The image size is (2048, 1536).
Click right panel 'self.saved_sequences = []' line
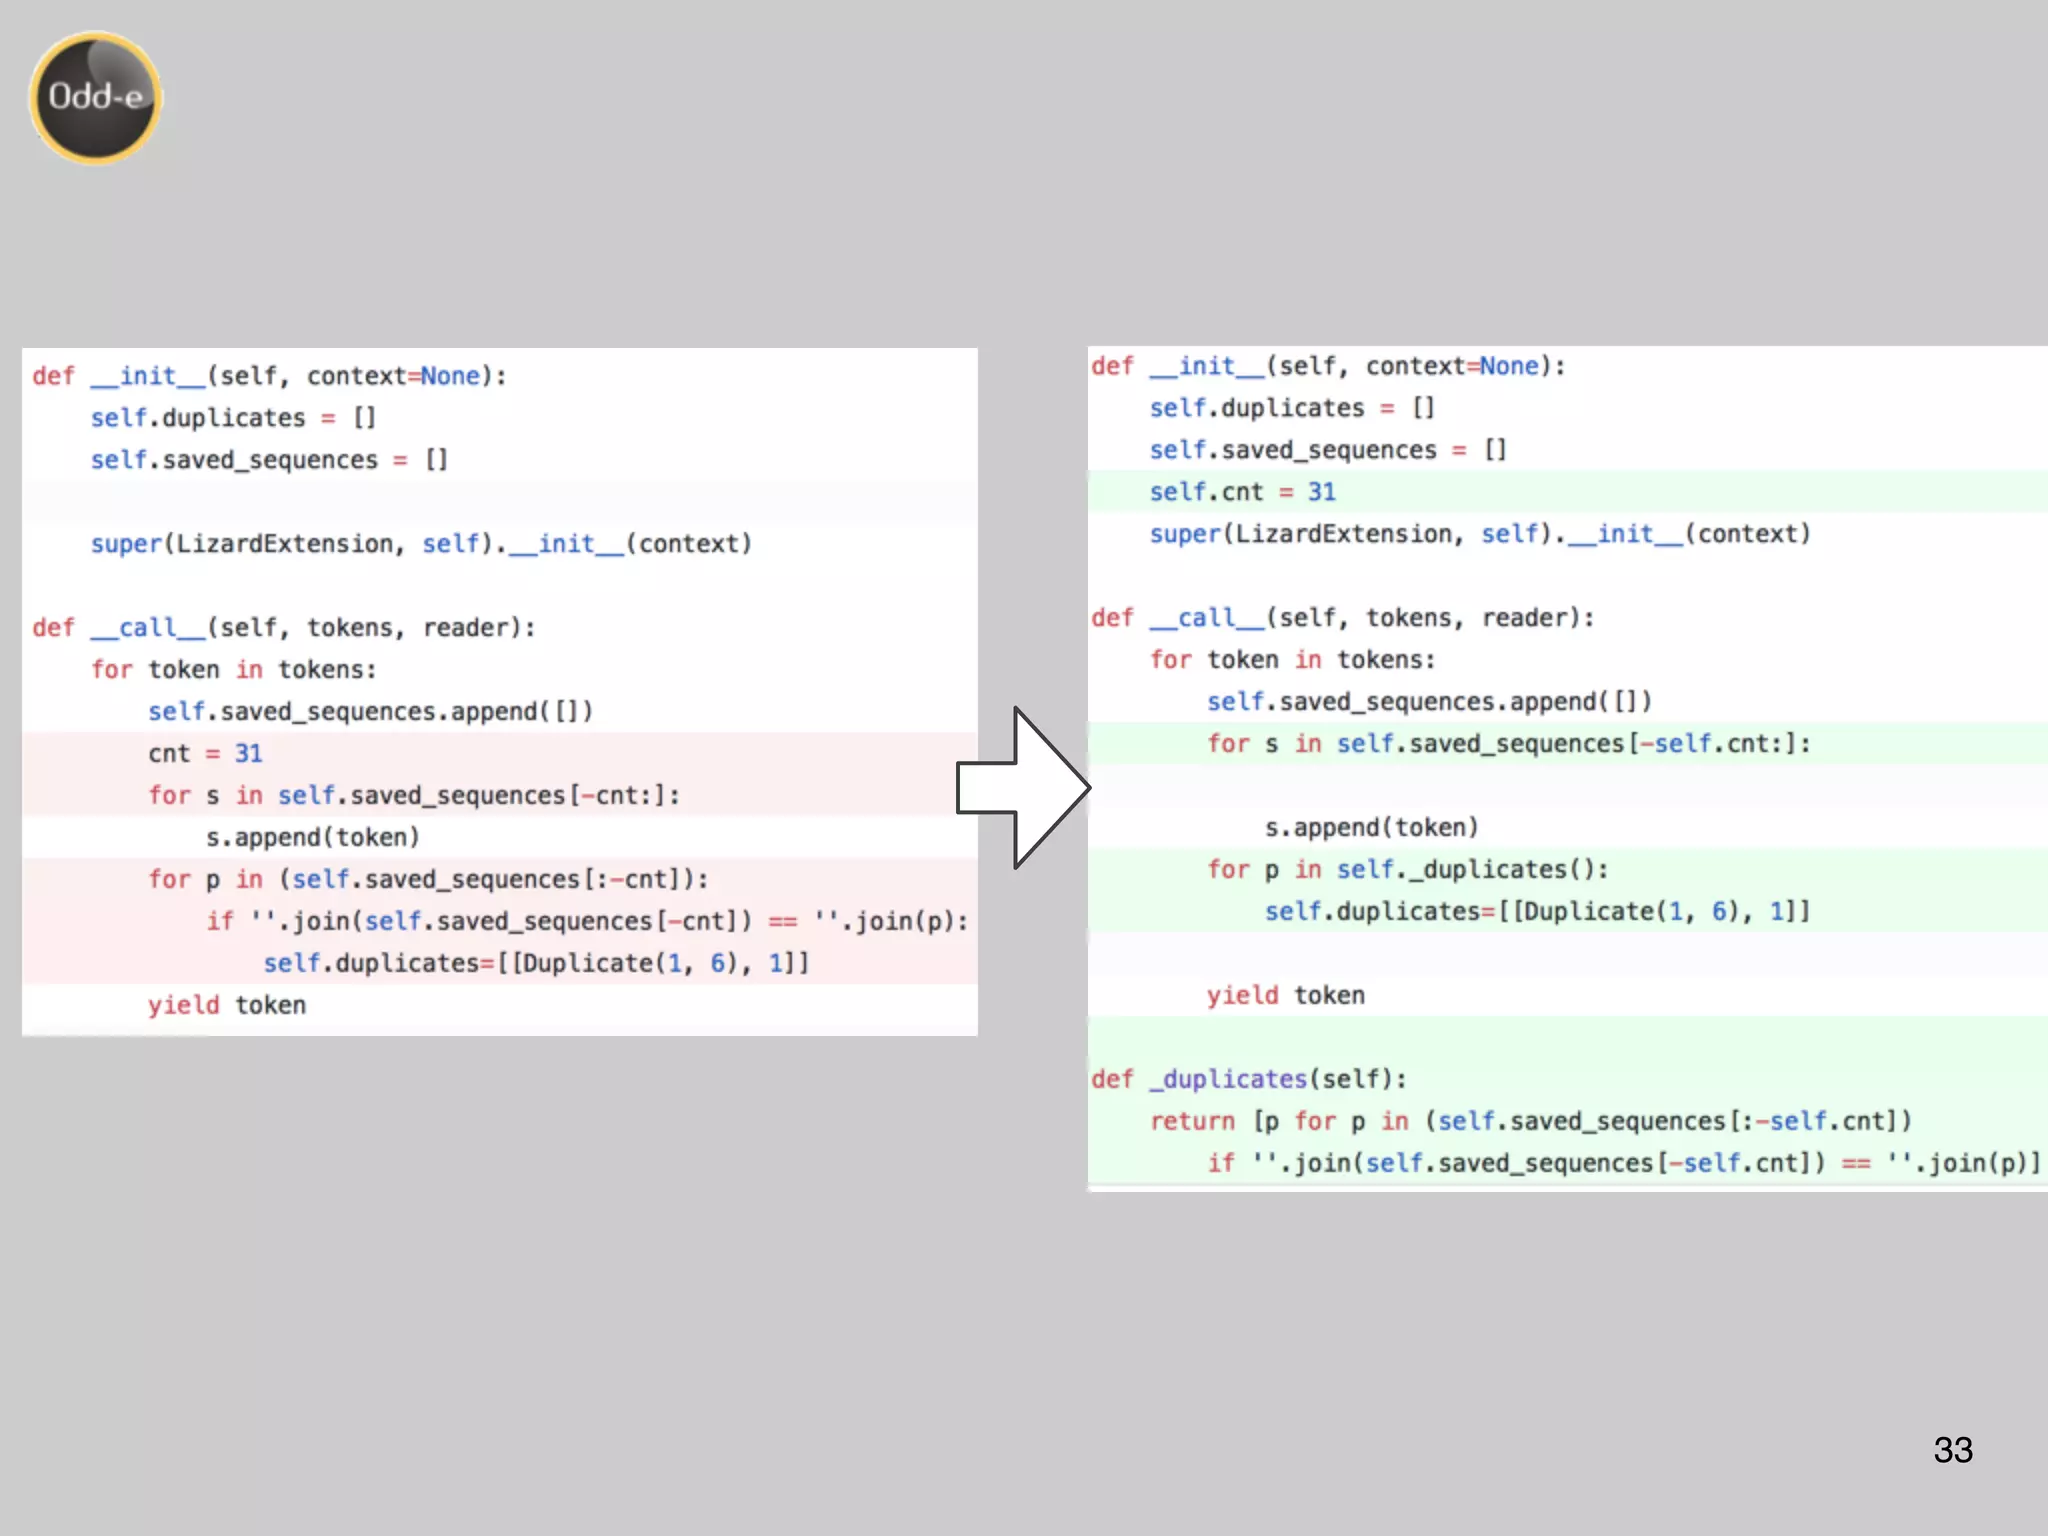1326,450
